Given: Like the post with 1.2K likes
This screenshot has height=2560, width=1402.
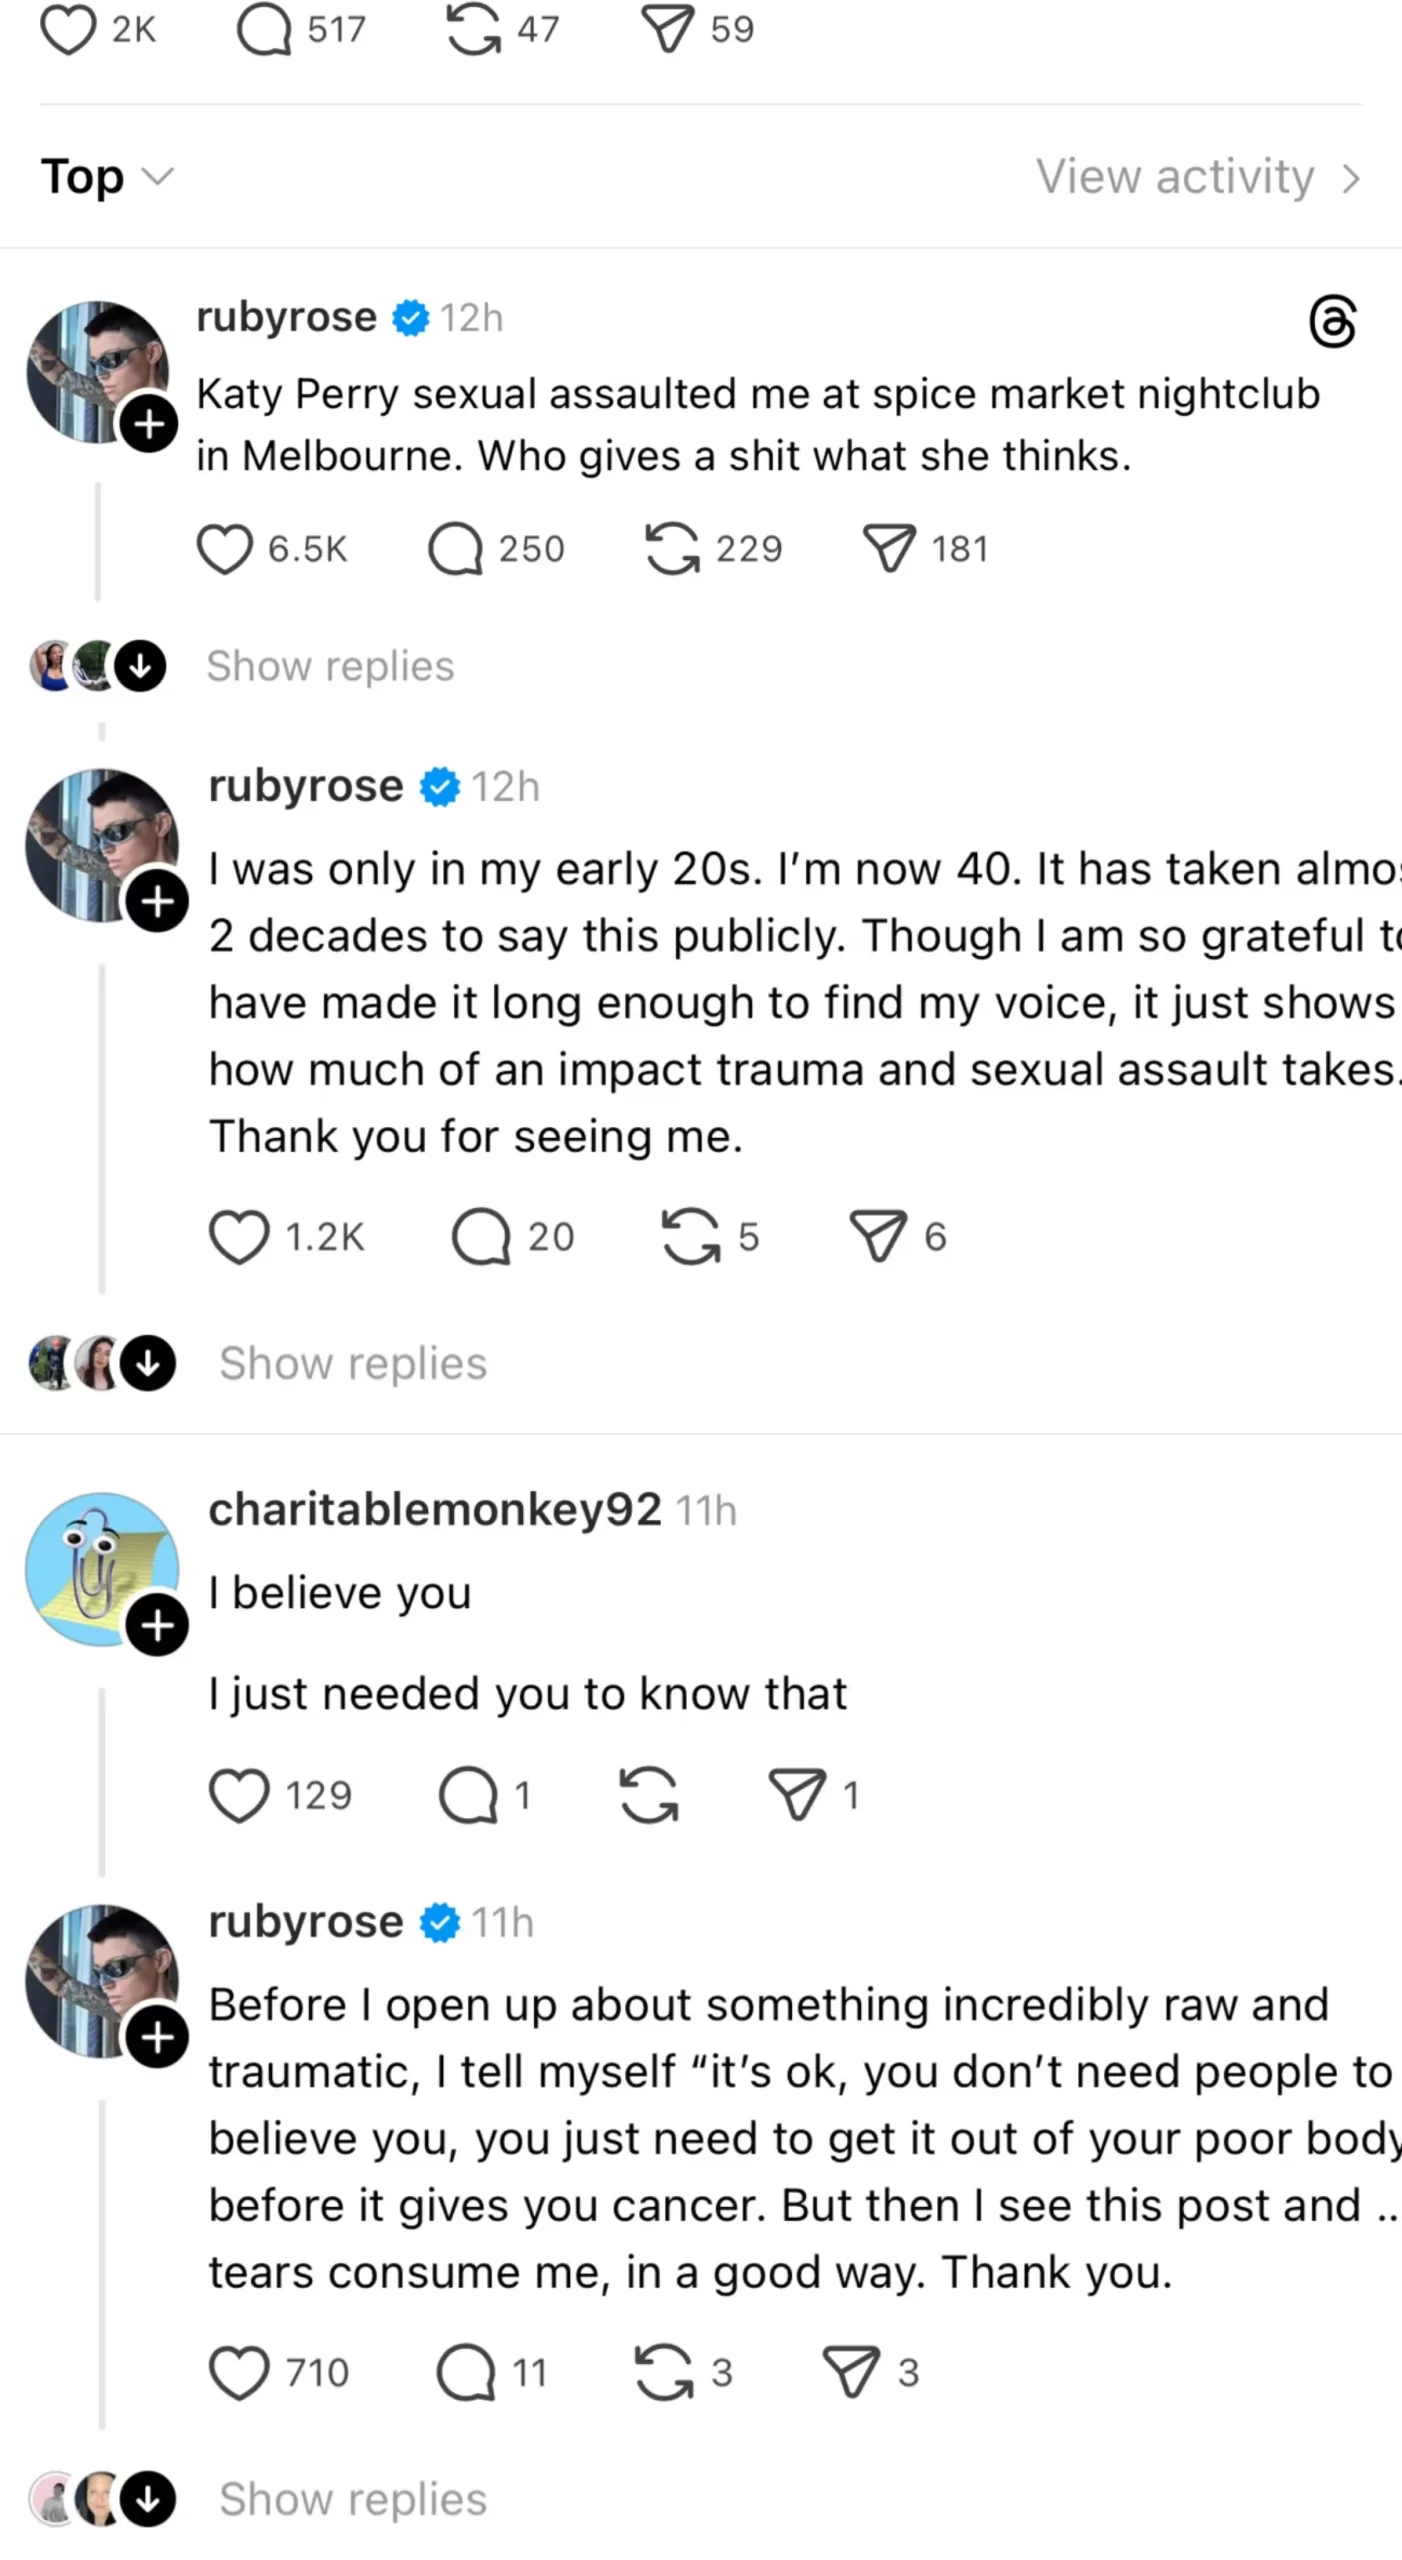Looking at the screenshot, I should [x=239, y=1237].
